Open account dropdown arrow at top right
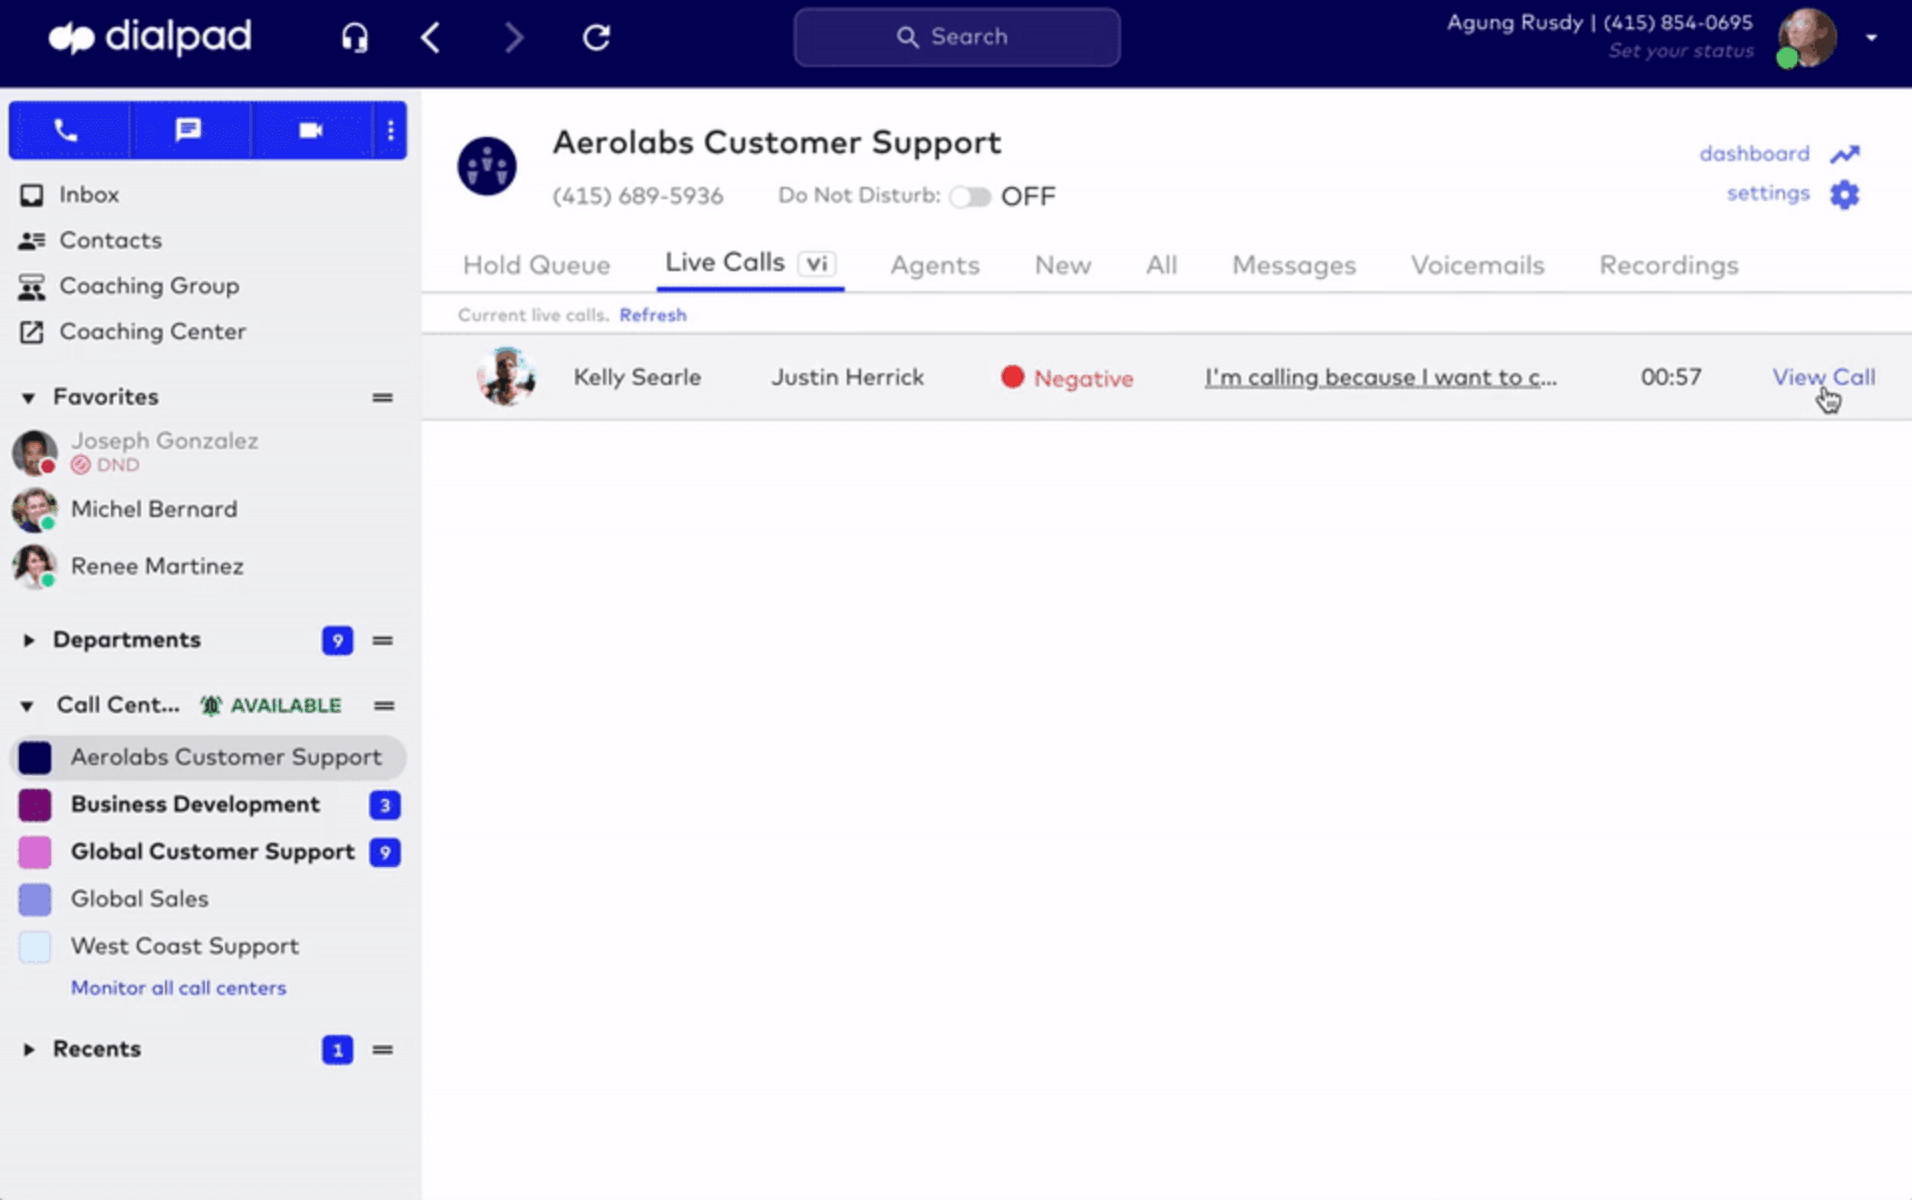This screenshot has width=1912, height=1200. point(1871,37)
